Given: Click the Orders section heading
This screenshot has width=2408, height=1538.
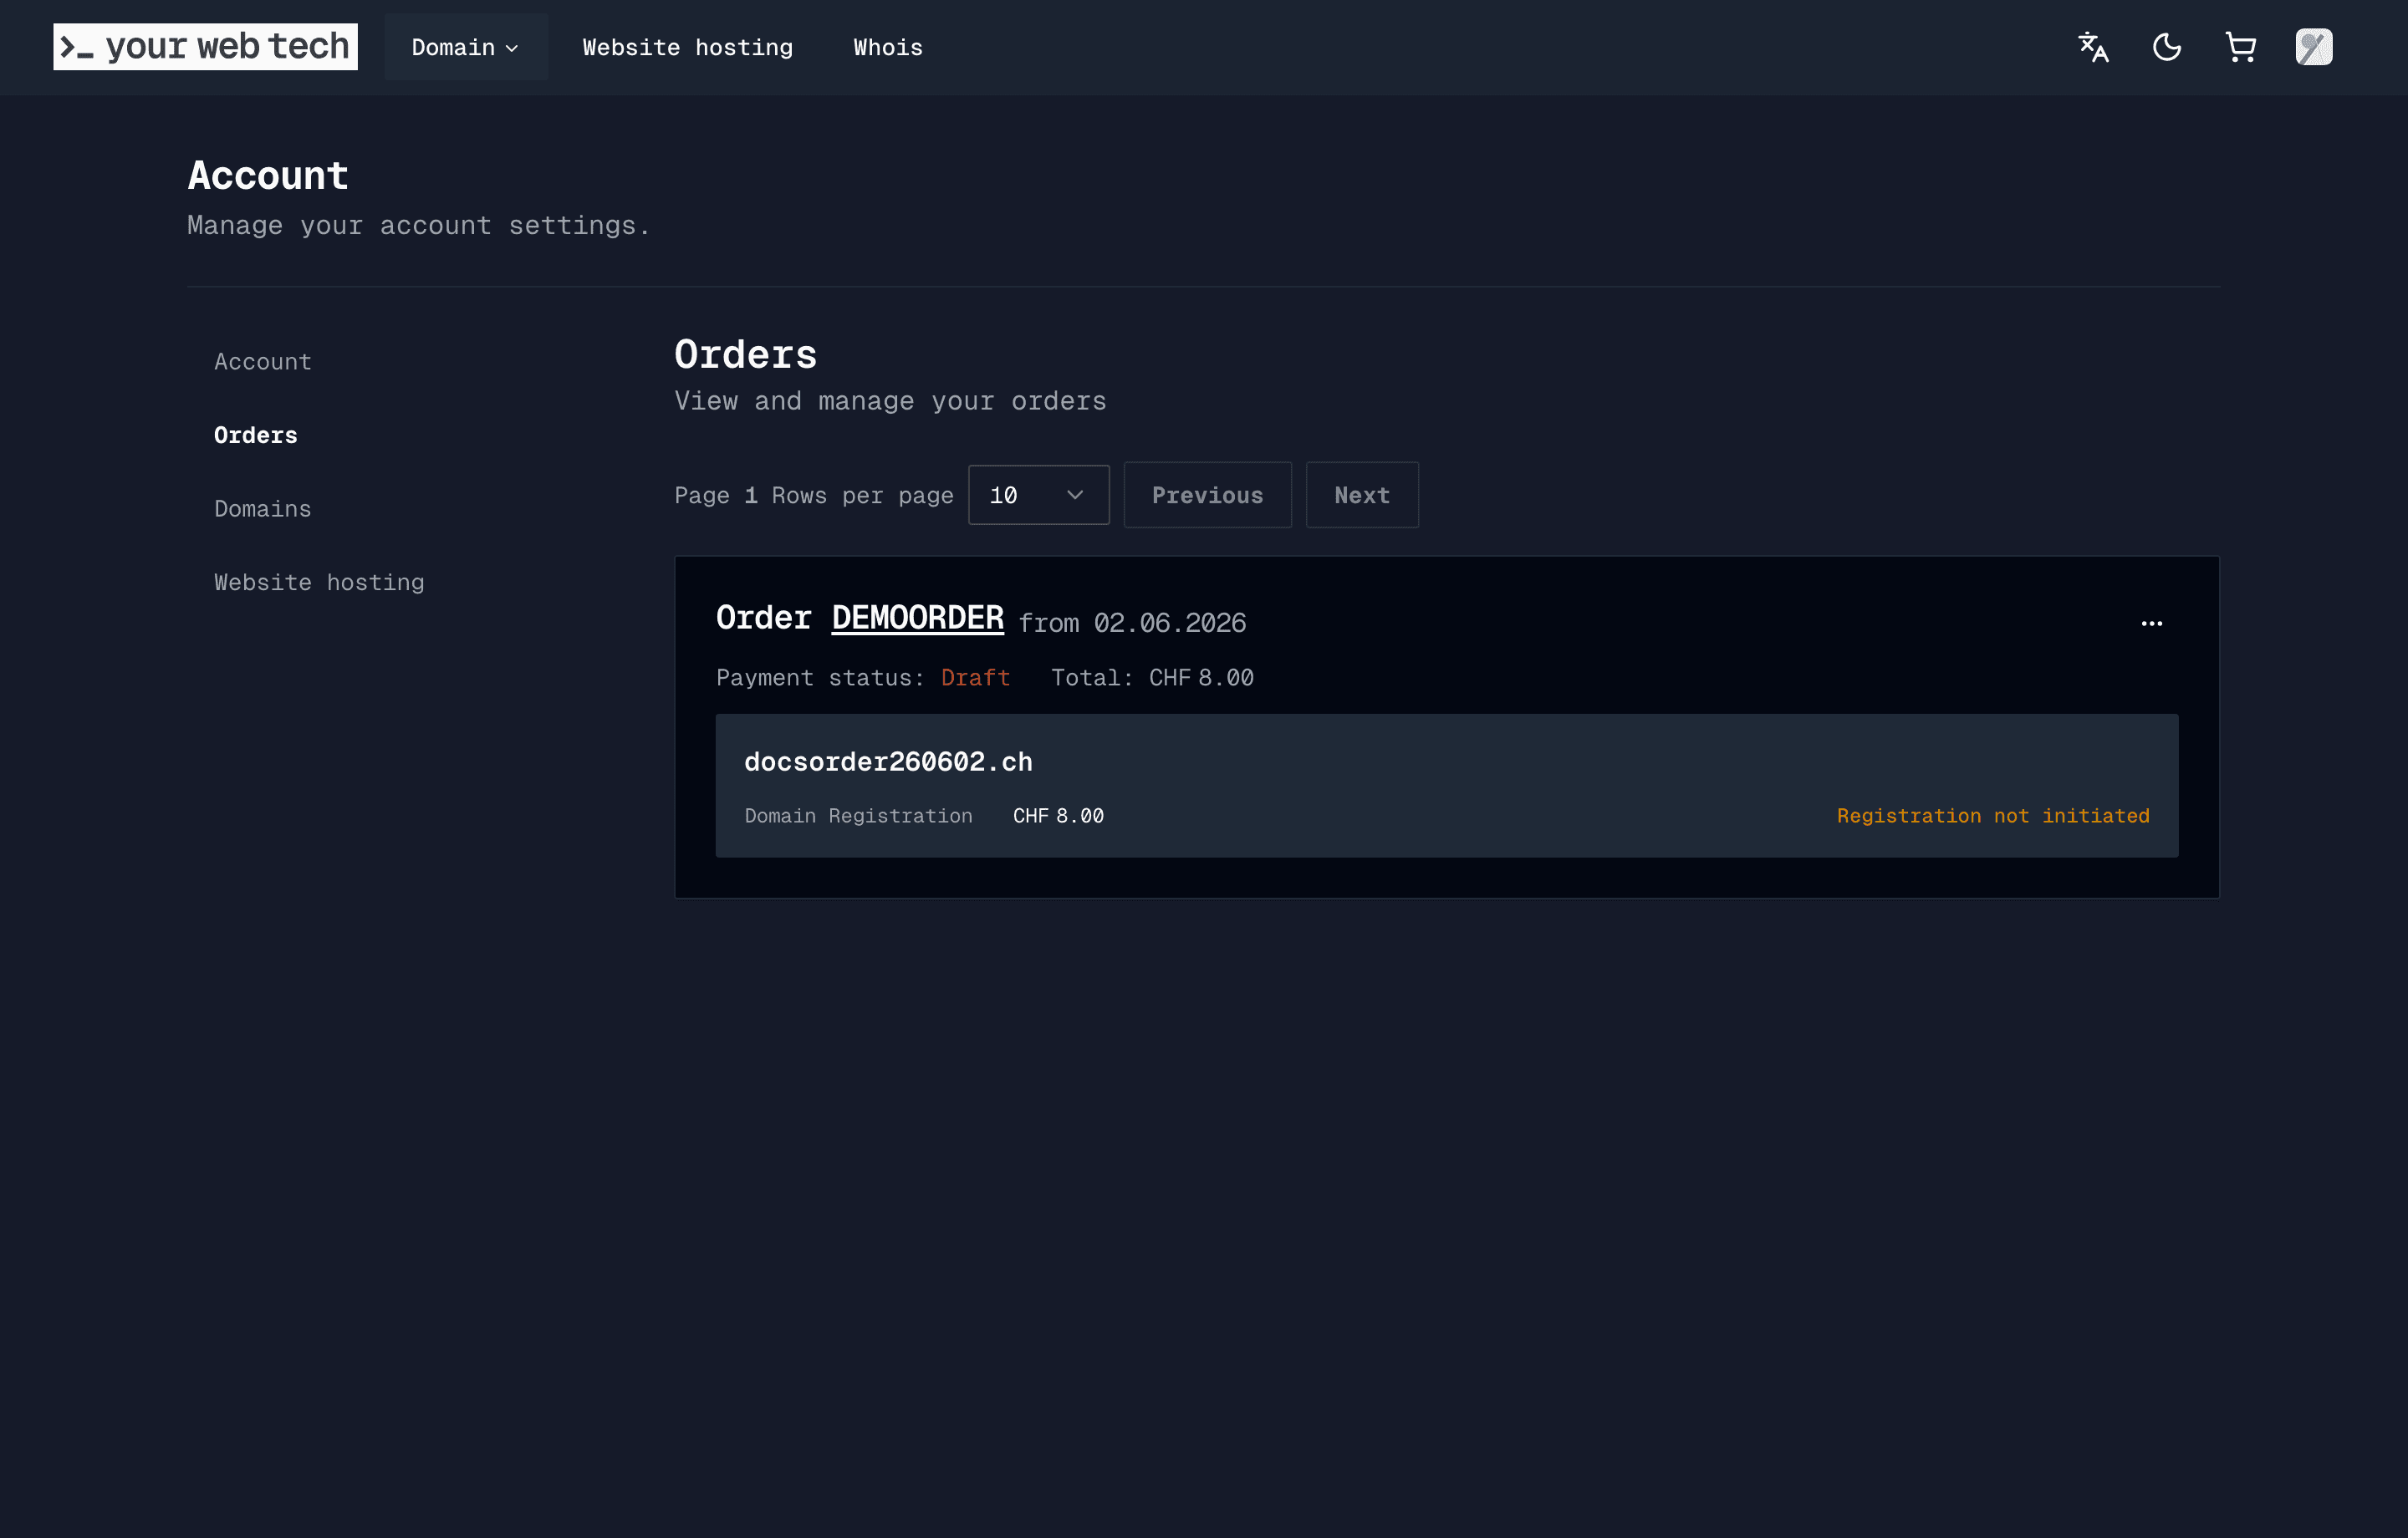Looking at the screenshot, I should coord(745,355).
